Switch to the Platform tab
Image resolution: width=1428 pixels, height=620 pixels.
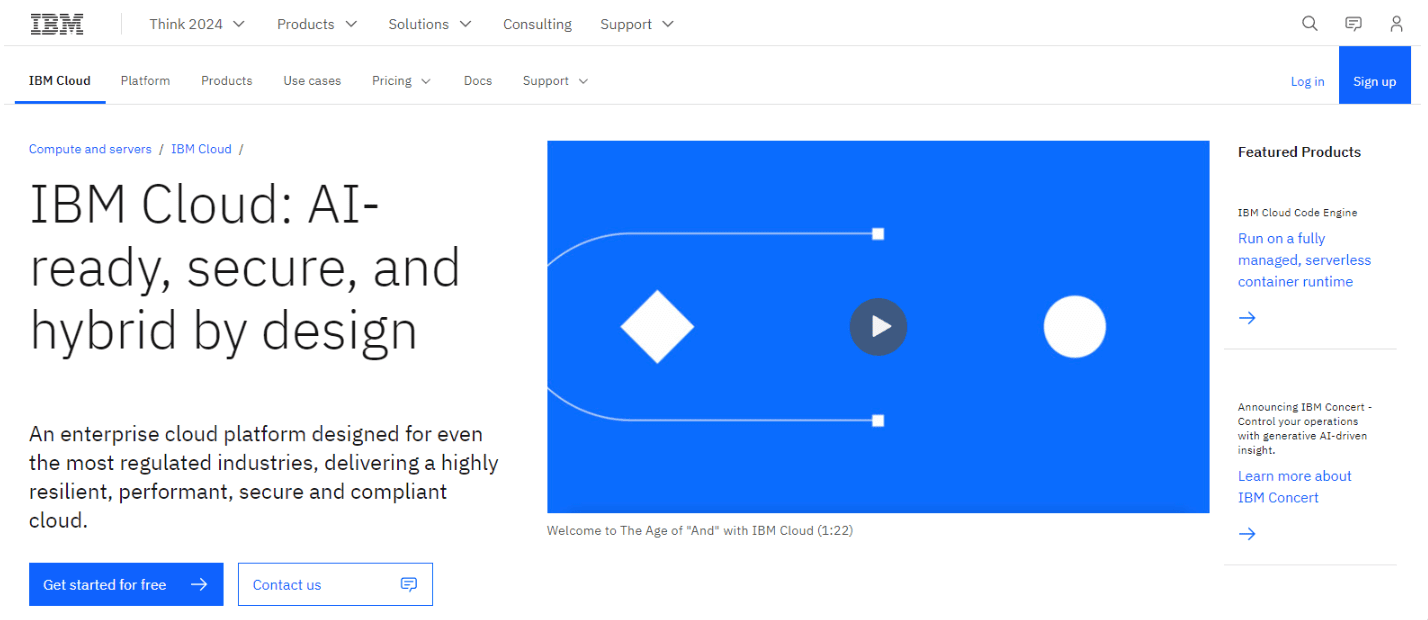[x=145, y=81]
